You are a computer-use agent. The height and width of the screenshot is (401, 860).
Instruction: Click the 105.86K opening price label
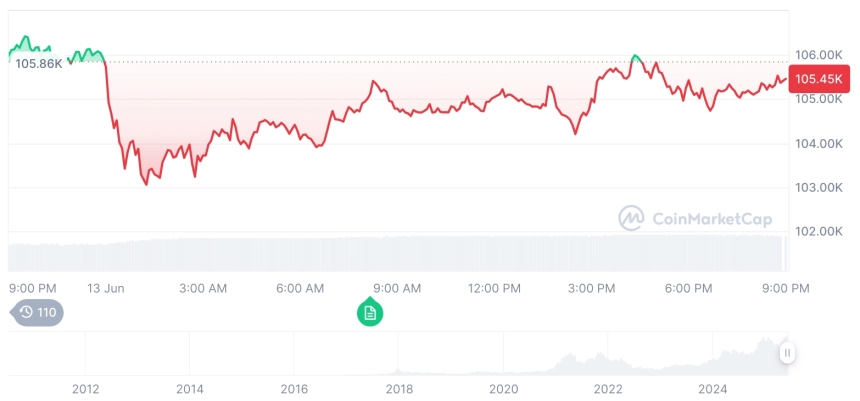(x=38, y=63)
